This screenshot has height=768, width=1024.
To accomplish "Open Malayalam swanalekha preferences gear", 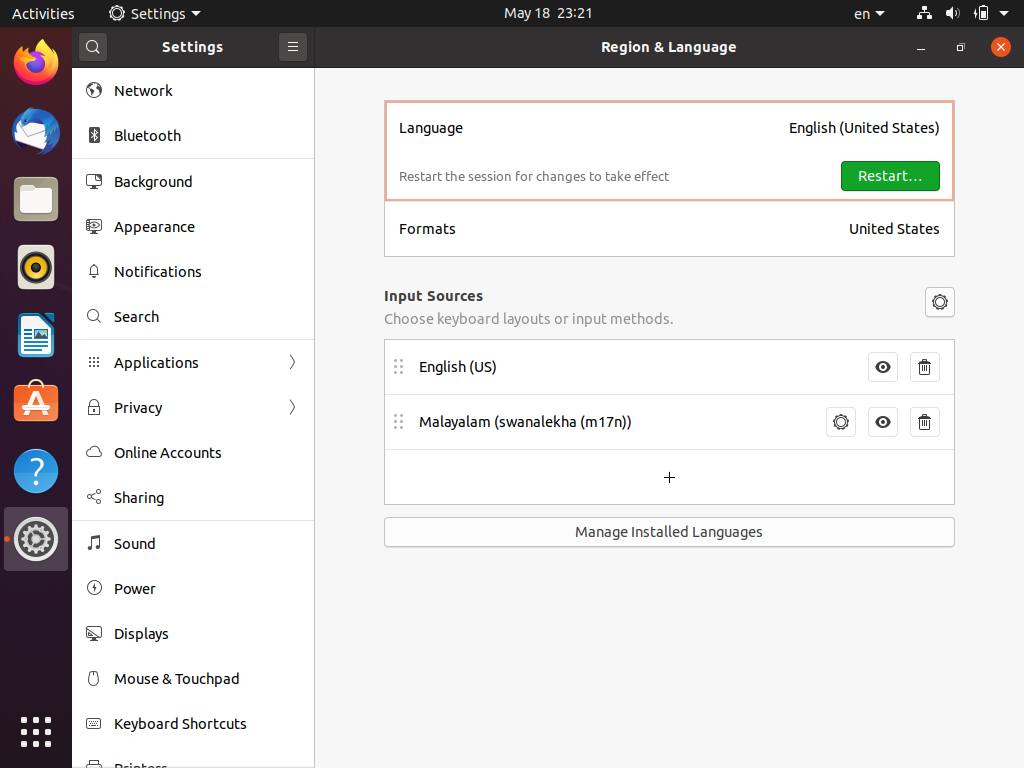I will point(841,422).
